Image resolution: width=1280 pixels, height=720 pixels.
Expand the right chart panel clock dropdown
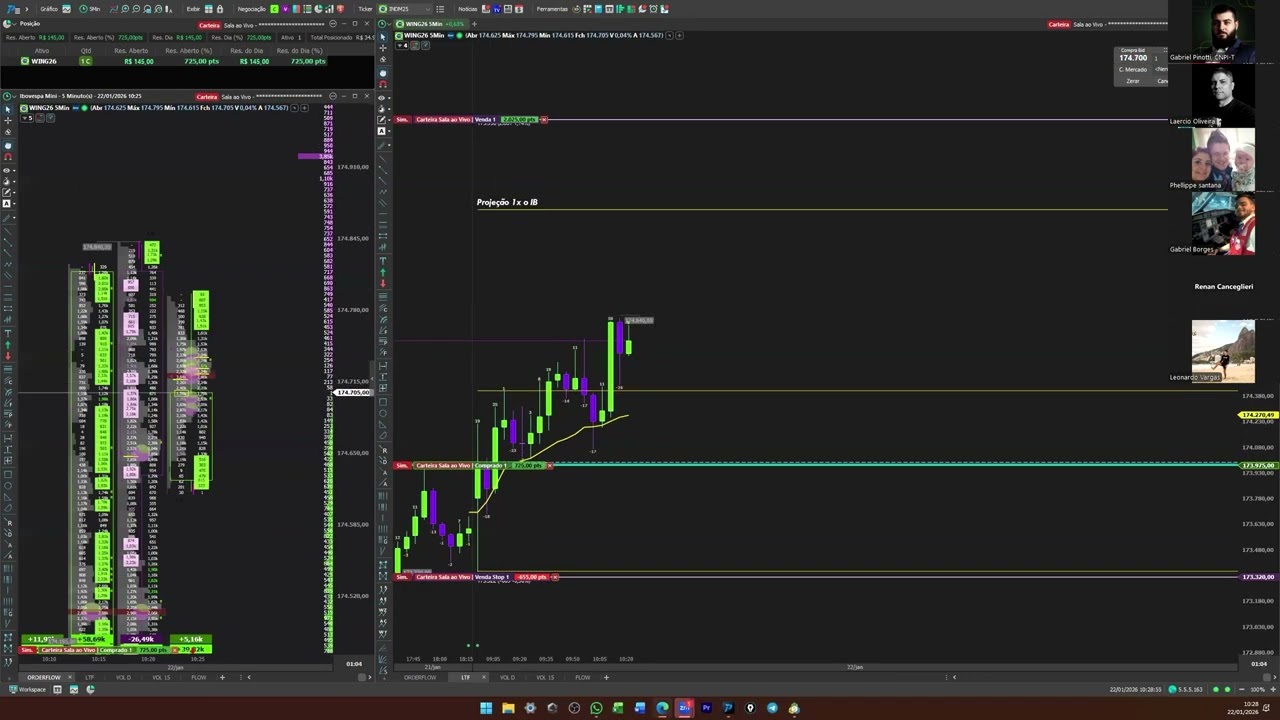click(x=390, y=24)
